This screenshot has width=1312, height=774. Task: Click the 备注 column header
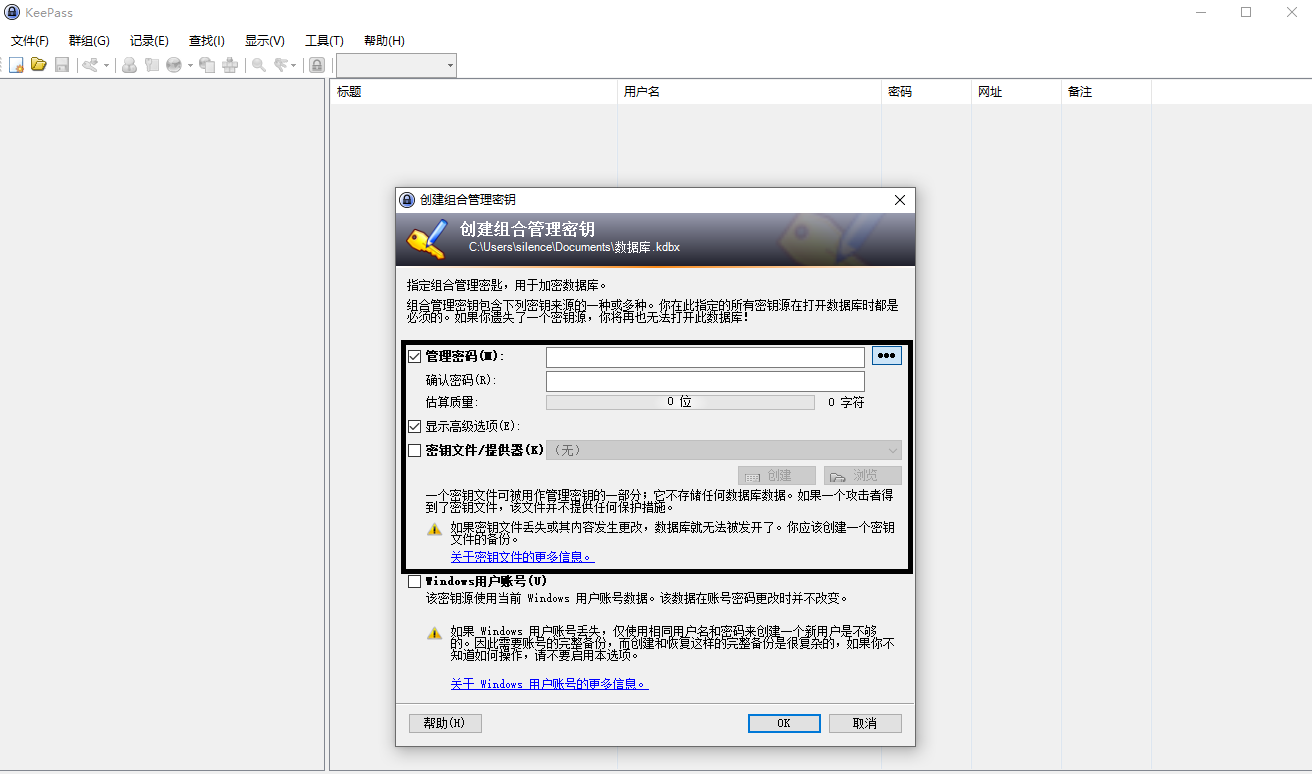[x=1106, y=92]
